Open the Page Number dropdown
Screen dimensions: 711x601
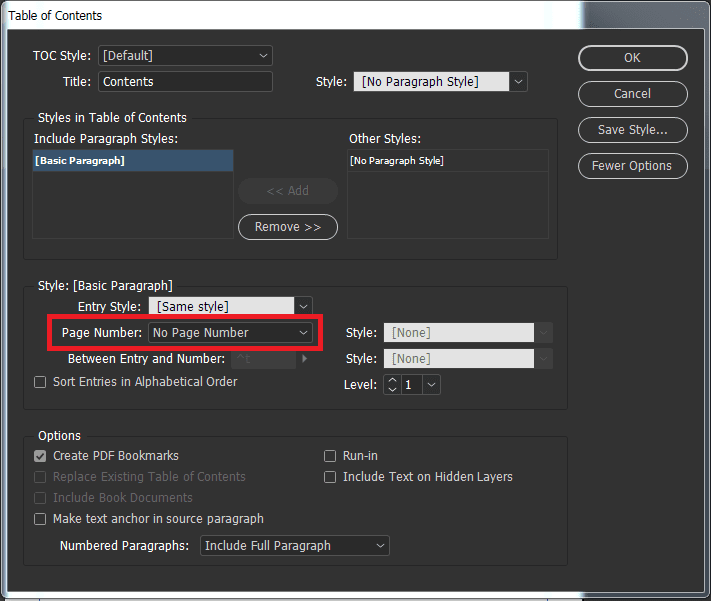click(x=230, y=332)
